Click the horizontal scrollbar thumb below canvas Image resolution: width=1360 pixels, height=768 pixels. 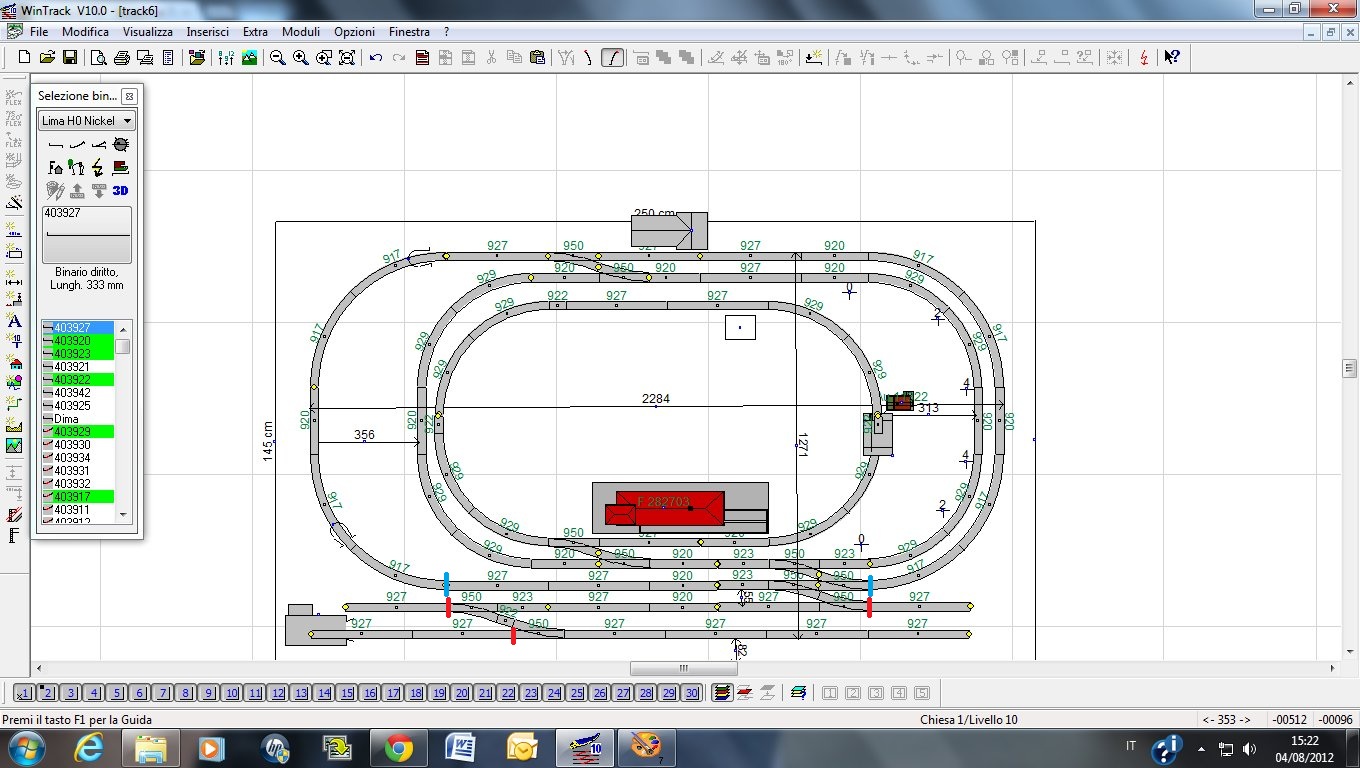(684, 668)
